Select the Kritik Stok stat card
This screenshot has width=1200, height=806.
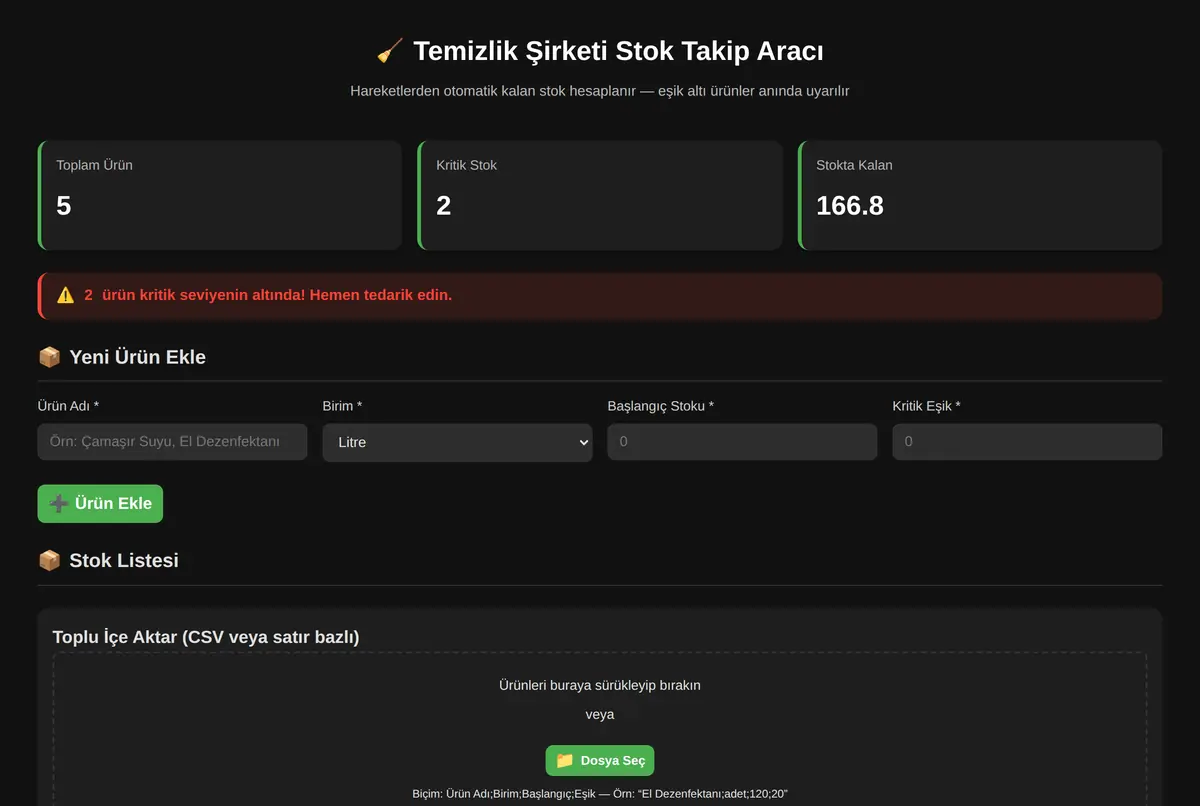600,195
